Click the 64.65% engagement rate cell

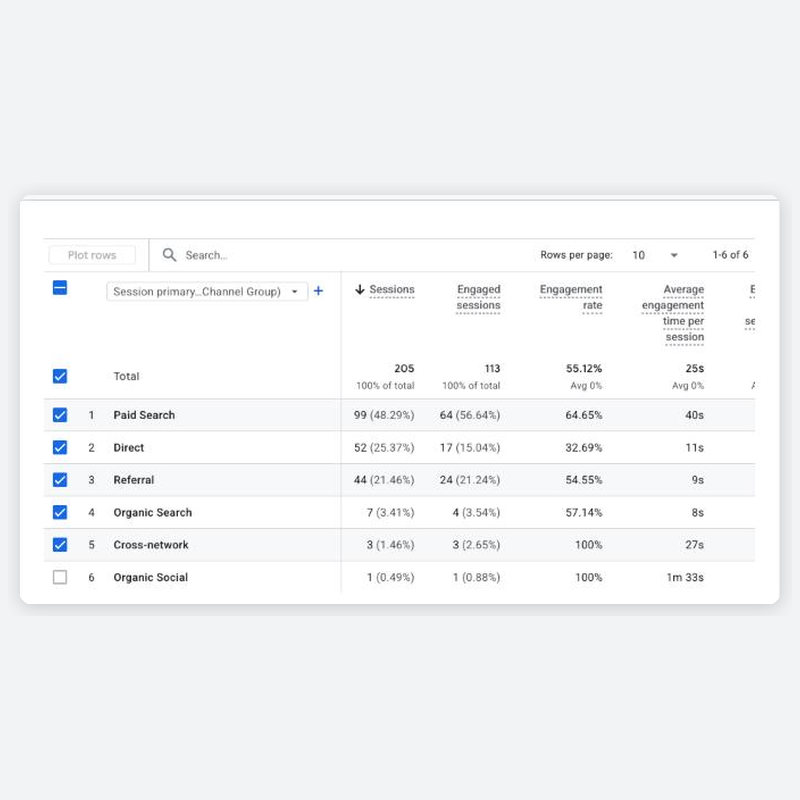tap(584, 415)
